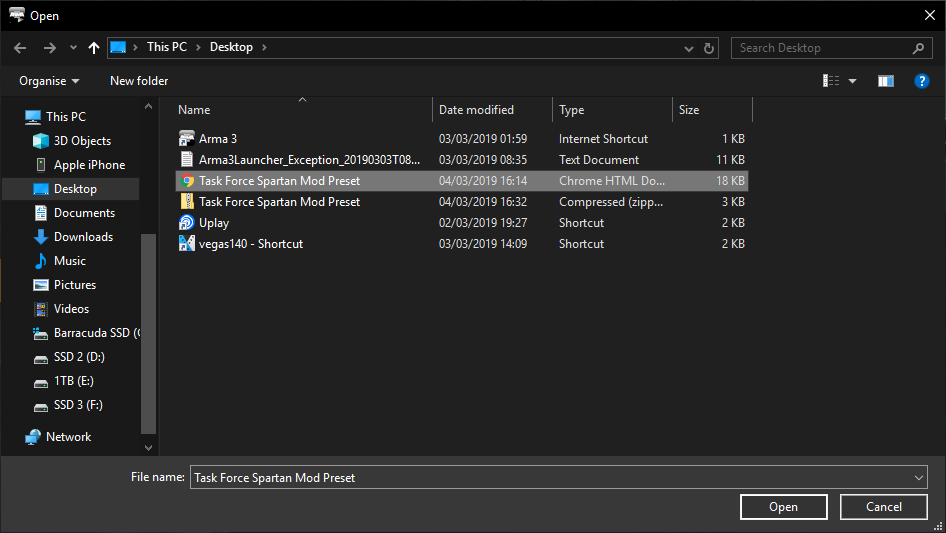Open the recent locations dropdown chevron
This screenshot has width=946, height=533.
tap(73, 48)
